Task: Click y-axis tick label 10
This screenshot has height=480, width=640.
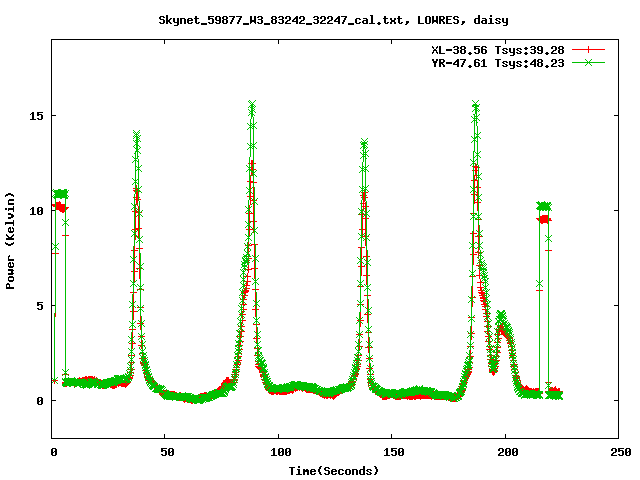Action: (x=36, y=211)
